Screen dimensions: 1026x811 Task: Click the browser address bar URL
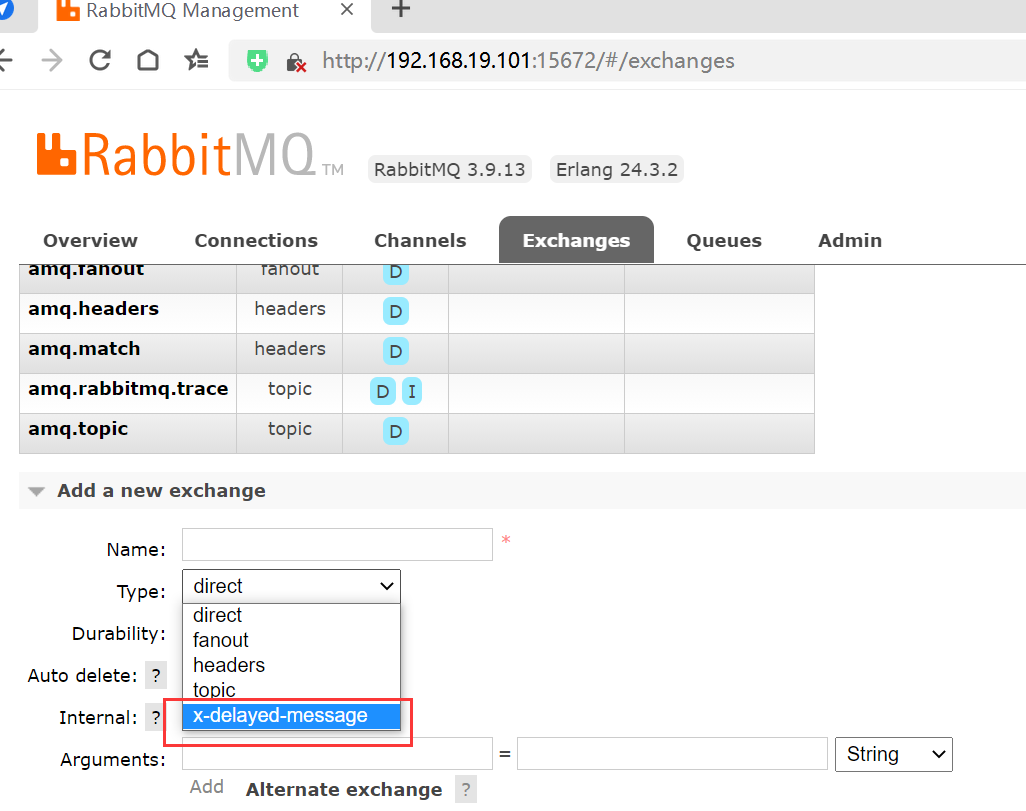pyautogui.click(x=528, y=61)
